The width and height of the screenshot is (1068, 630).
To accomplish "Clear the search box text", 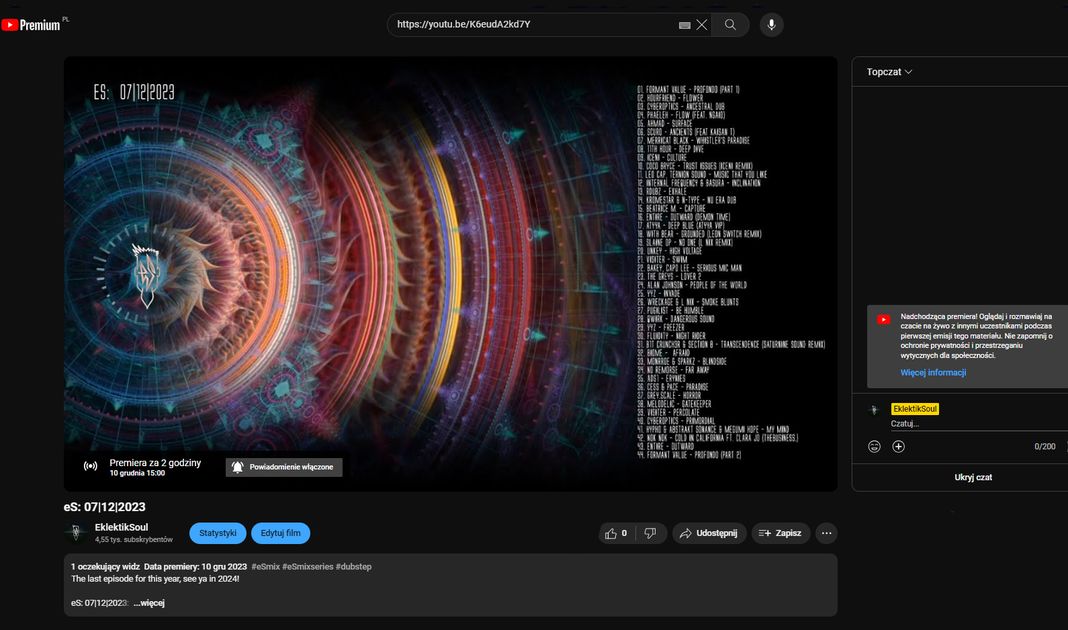I will (x=702, y=25).
